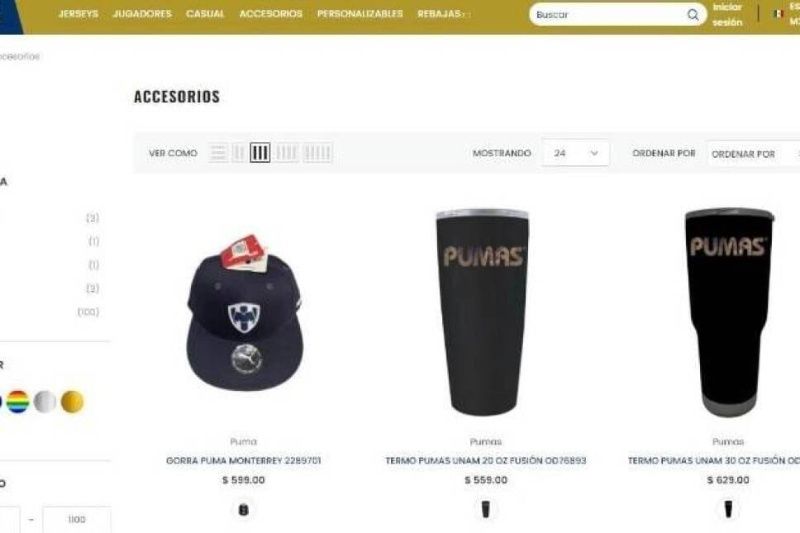Viewport: 800px width, 533px height.
Task: Open the Personalizables menu
Action: [360, 14]
